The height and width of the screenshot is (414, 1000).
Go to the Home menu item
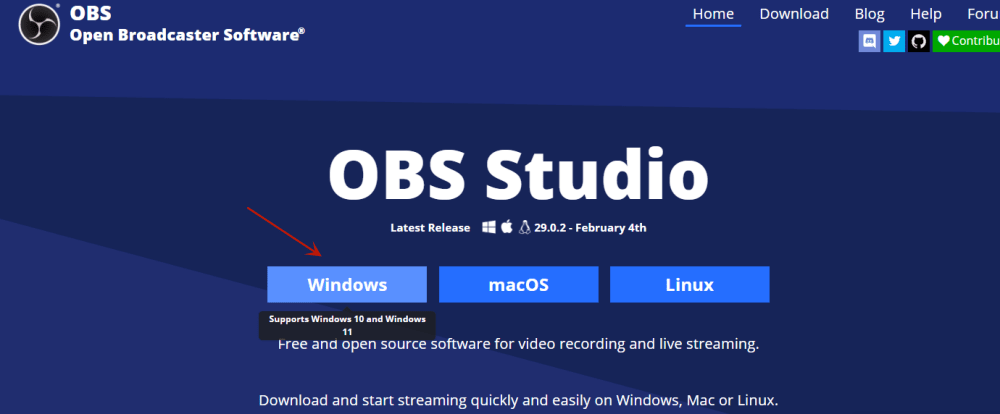[713, 14]
